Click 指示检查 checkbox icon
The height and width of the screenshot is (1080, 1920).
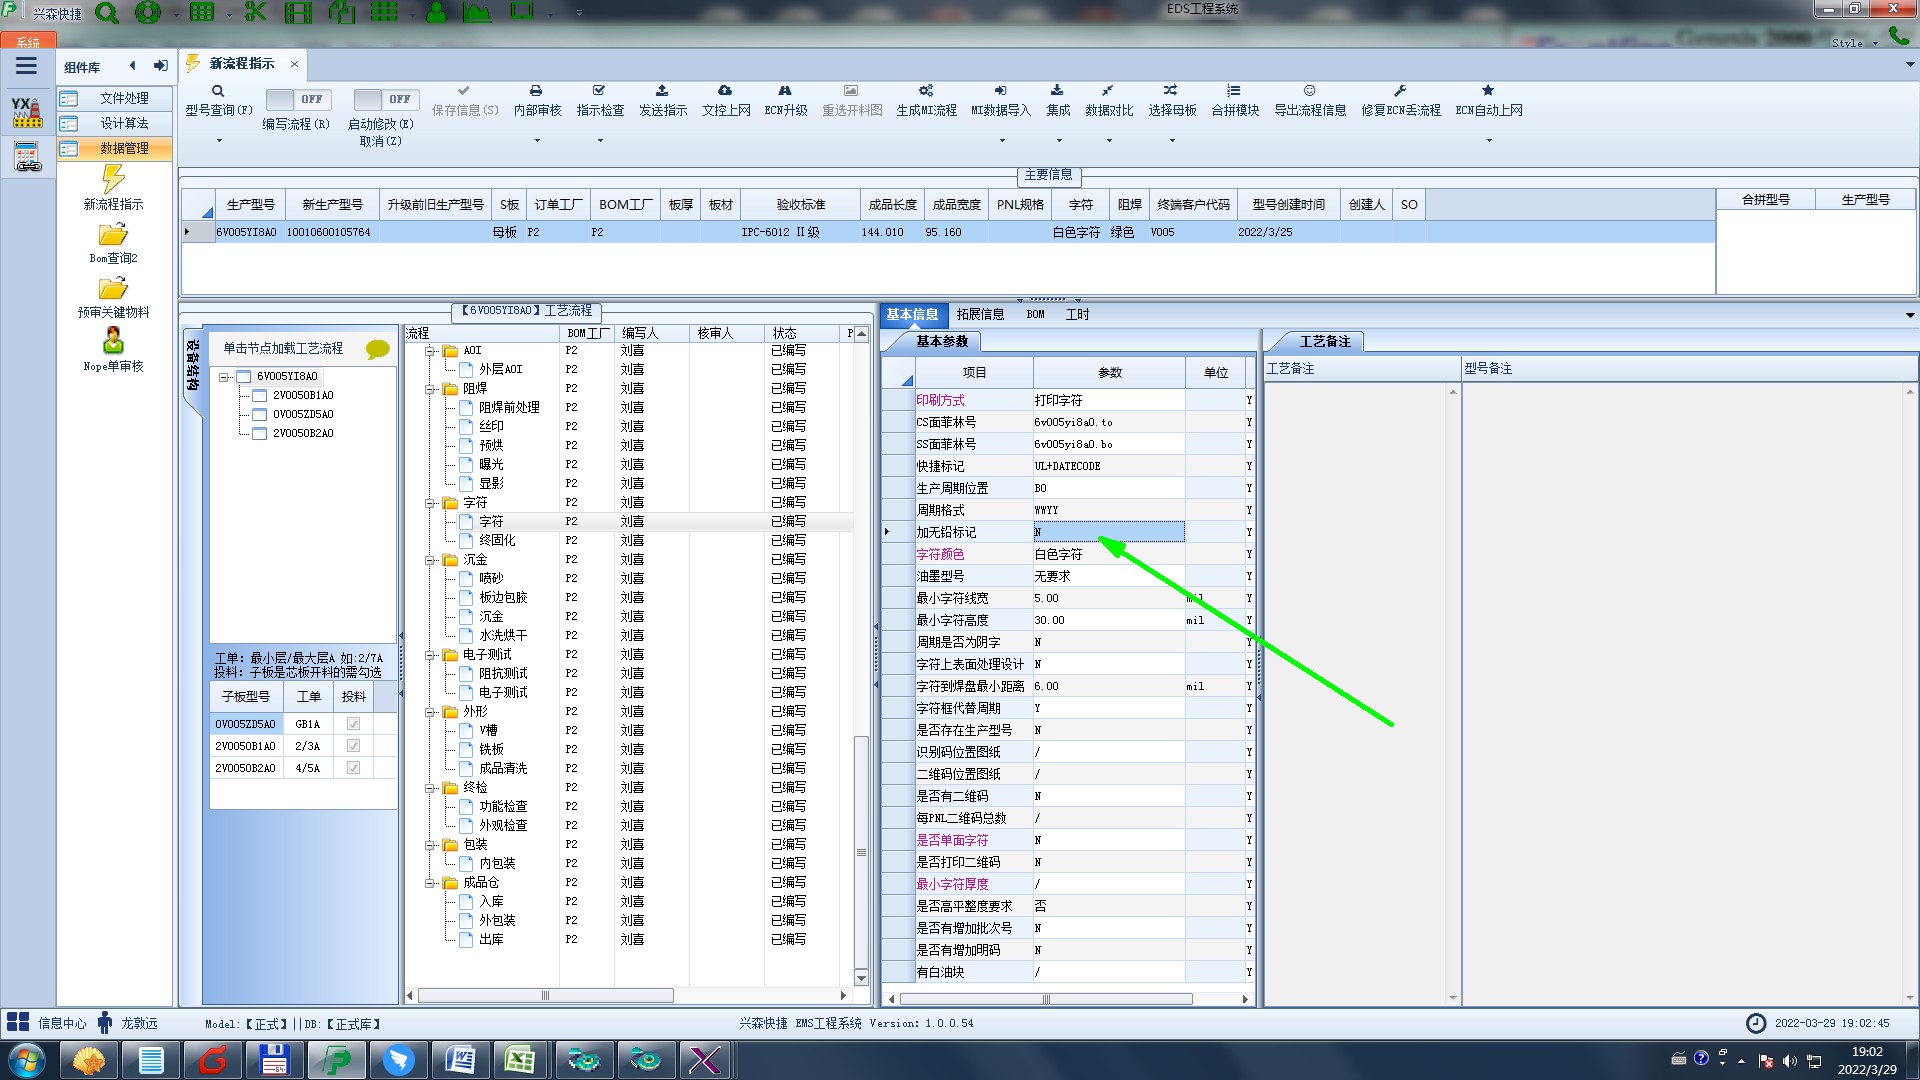(599, 91)
